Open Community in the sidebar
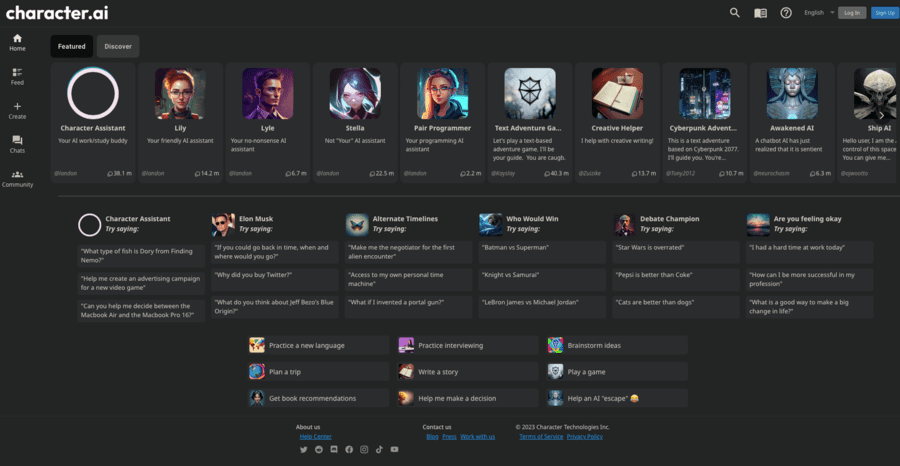The height and width of the screenshot is (466, 900). click(17, 178)
